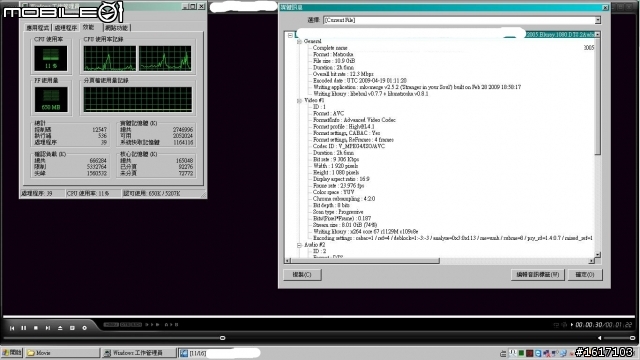Viewport: 640px width, 360px height.
Task: Select the 'Complete name' row
Action: pyautogui.click(x=330, y=48)
